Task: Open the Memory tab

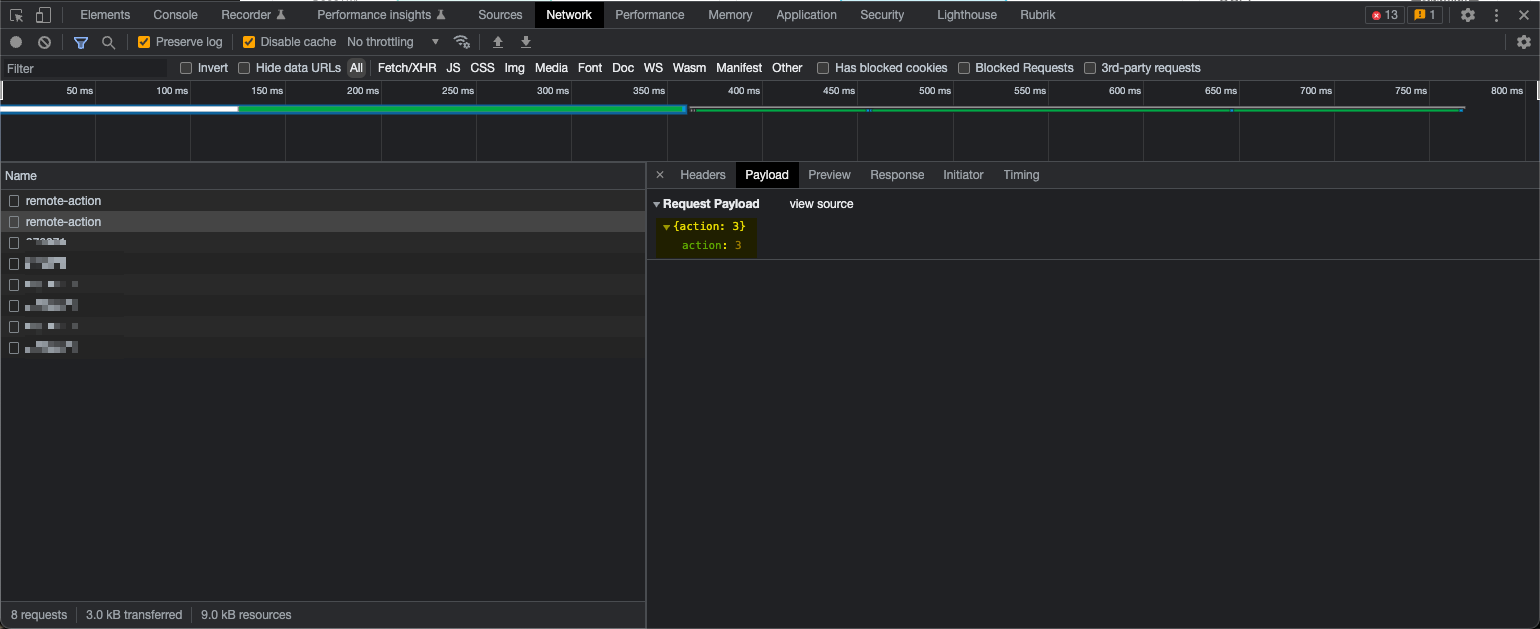Action: [730, 15]
